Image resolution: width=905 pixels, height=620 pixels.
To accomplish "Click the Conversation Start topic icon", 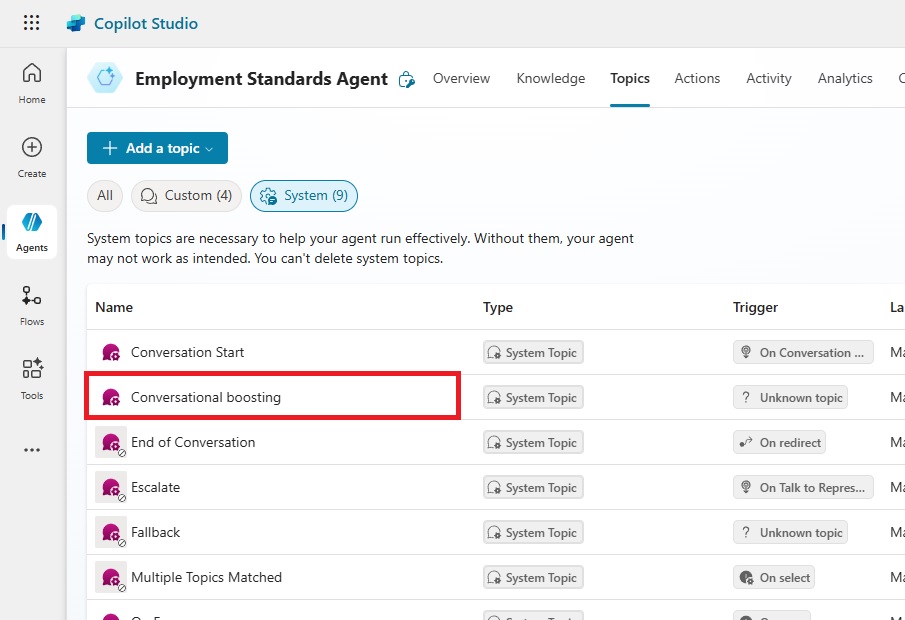I will (x=110, y=352).
